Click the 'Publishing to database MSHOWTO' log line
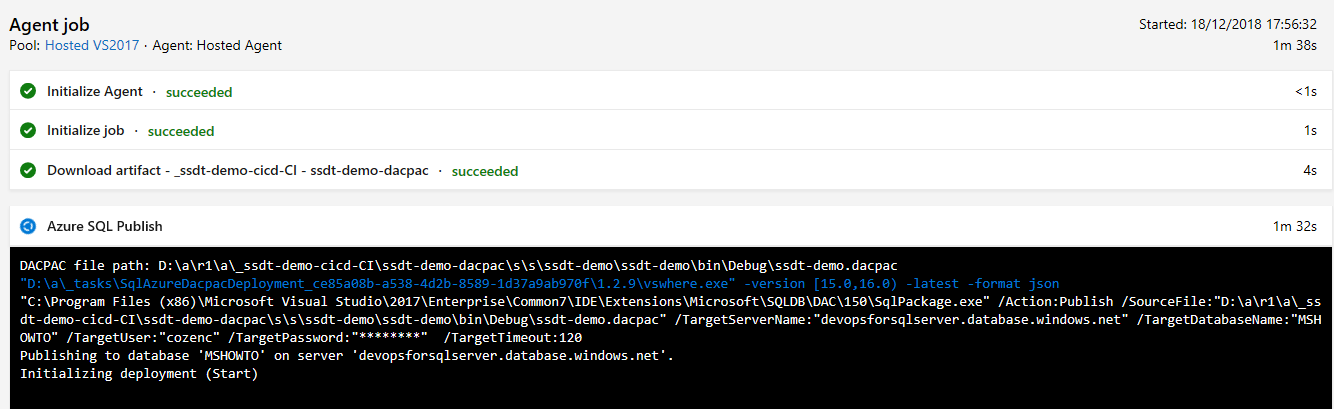Image resolution: width=1334 pixels, height=409 pixels. click(347, 355)
